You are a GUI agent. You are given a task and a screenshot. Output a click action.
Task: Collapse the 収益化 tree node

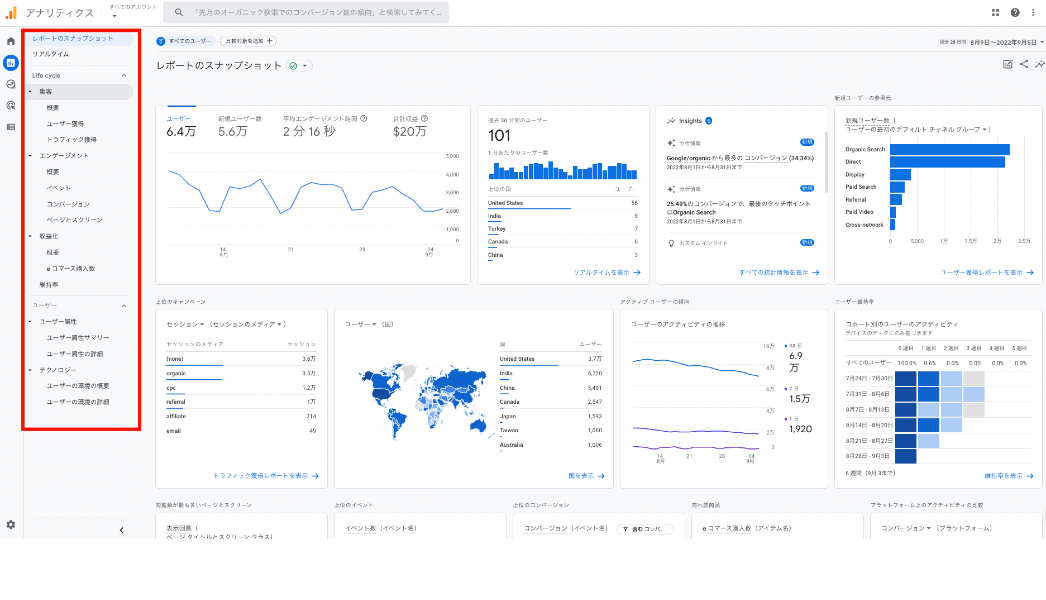pyautogui.click(x=30, y=236)
